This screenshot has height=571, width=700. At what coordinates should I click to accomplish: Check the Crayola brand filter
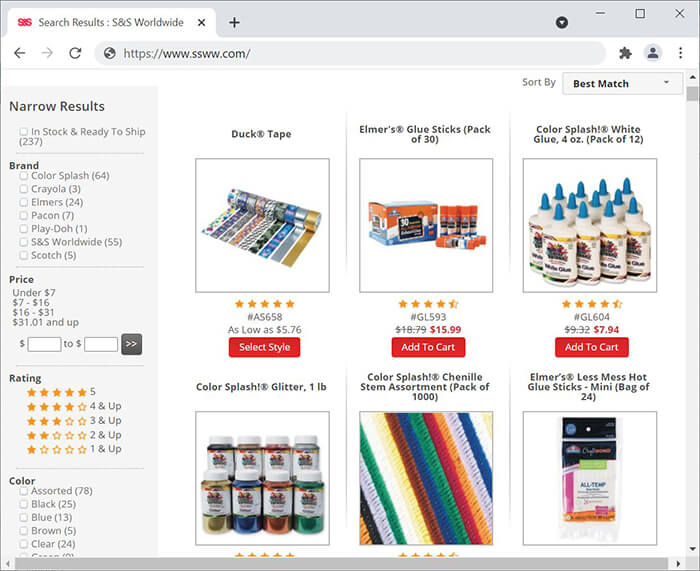point(24,189)
